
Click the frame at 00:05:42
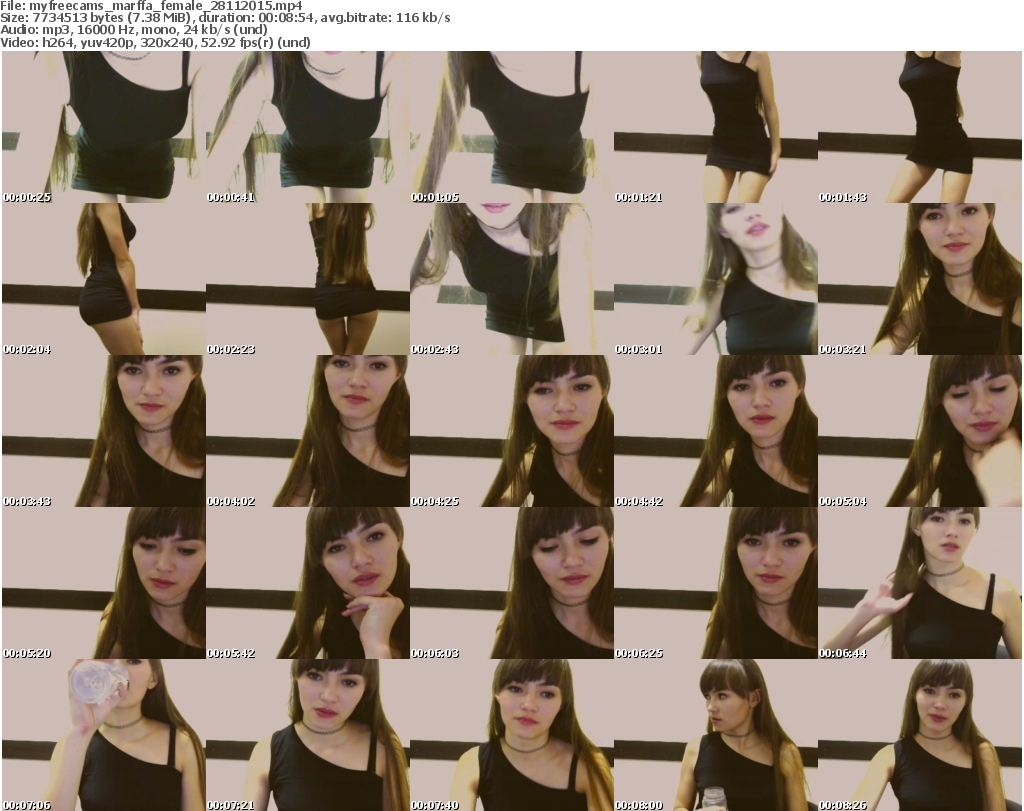(x=308, y=583)
